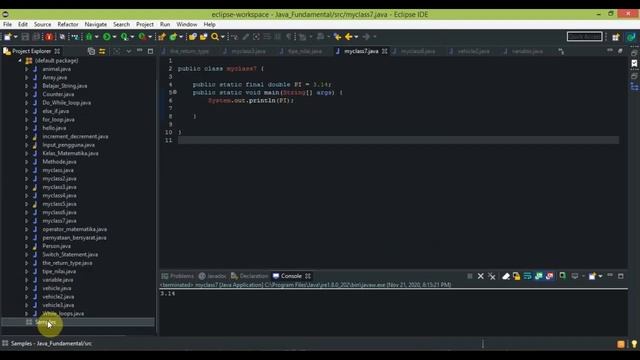Image resolution: width=640 pixels, height=360 pixels.
Task: Navigate back with yellow arrow icon
Action: (349, 37)
